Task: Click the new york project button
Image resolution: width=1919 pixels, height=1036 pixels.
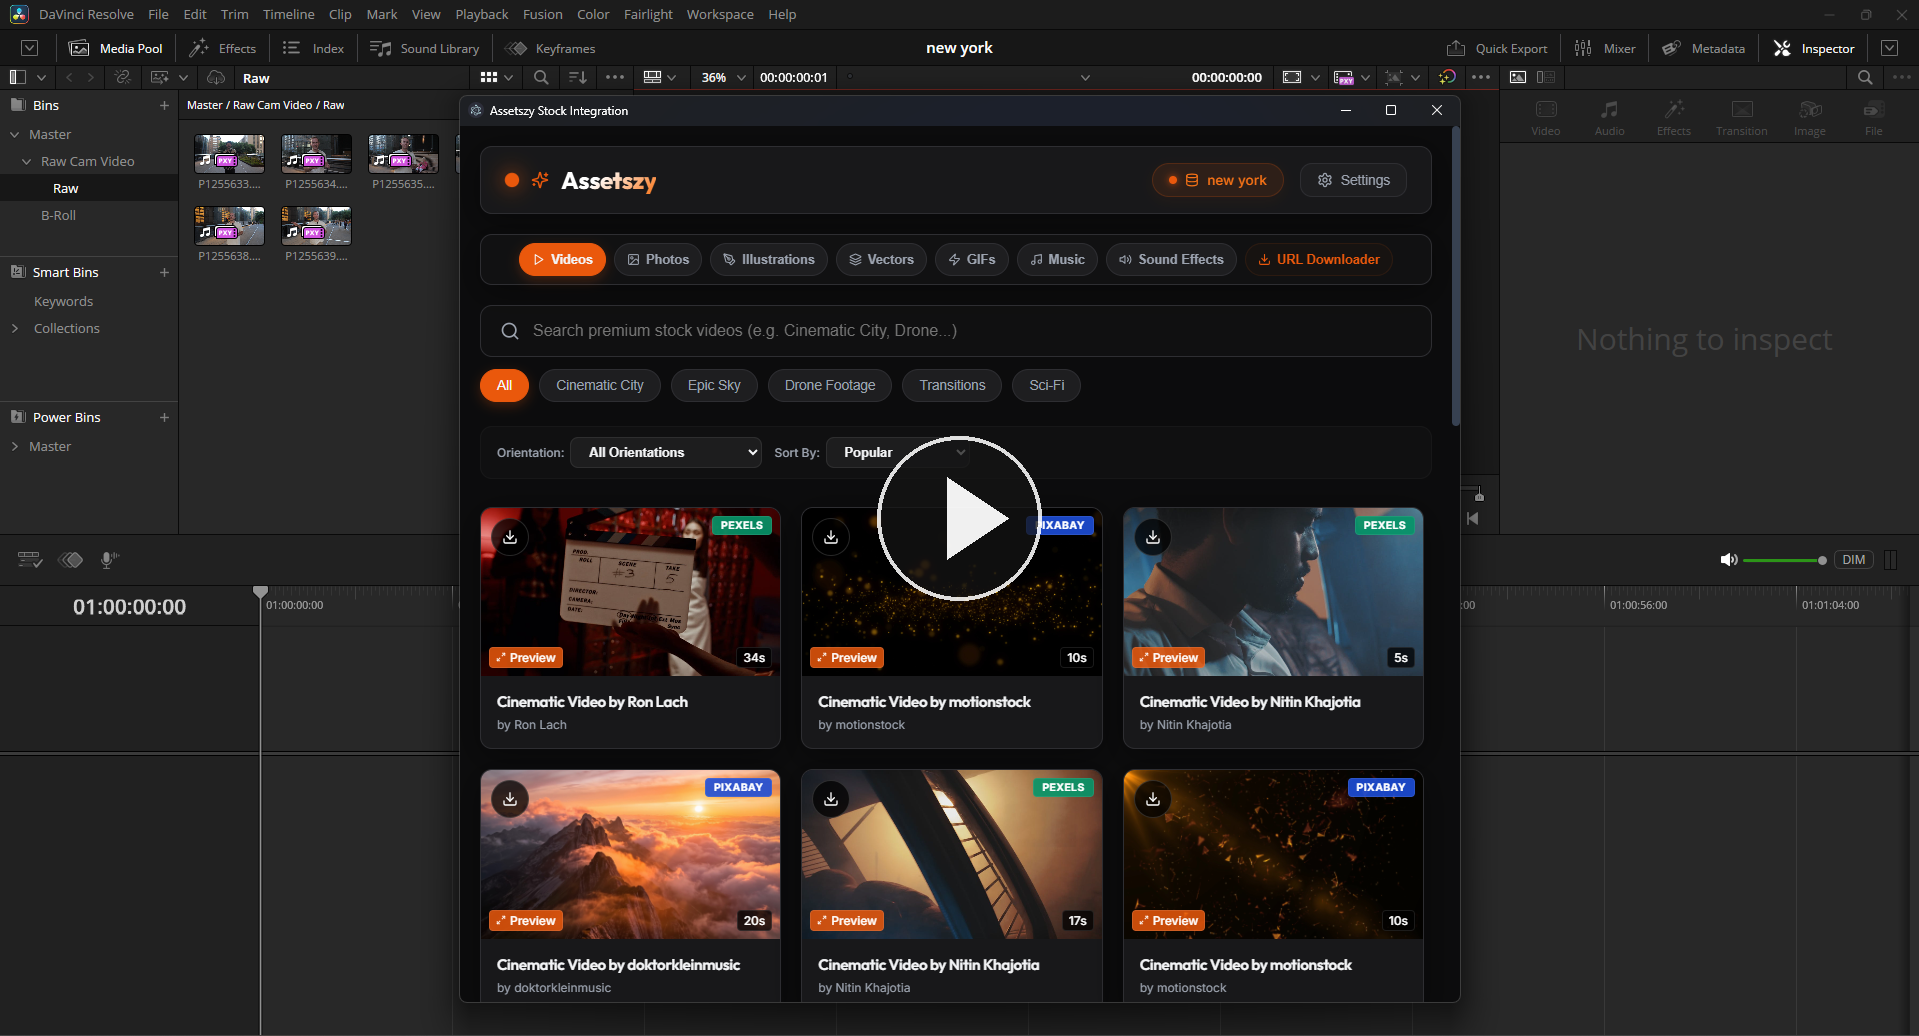Action: (1217, 180)
